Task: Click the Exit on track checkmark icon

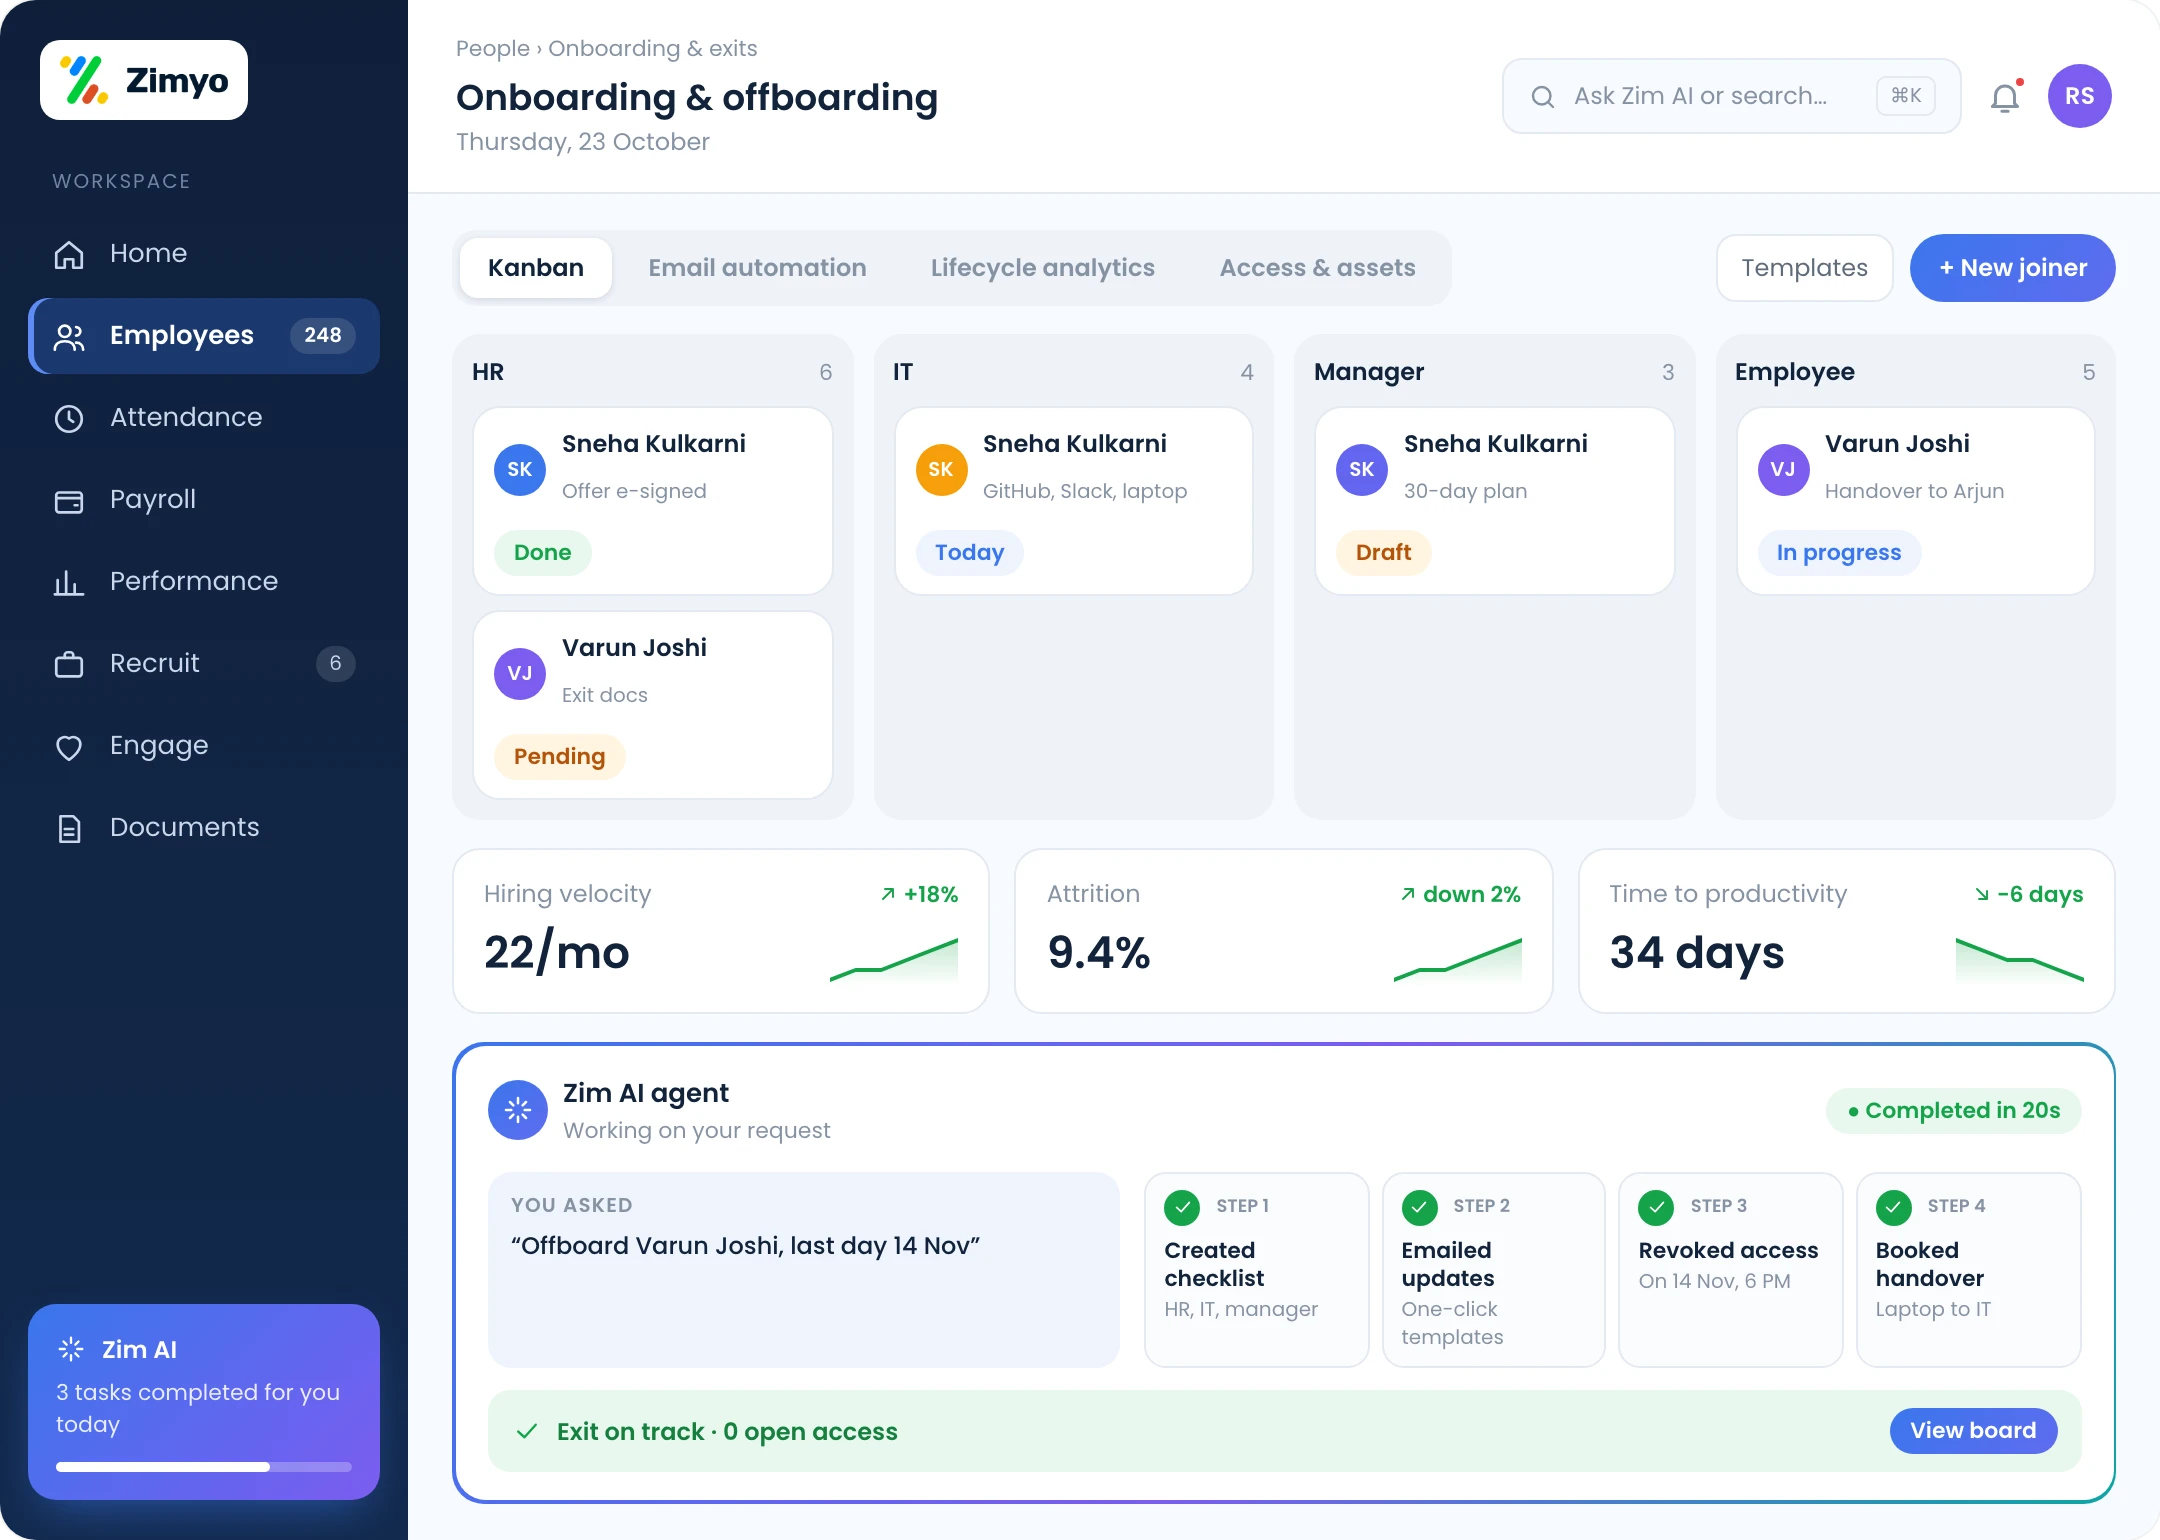Action: tap(527, 1431)
